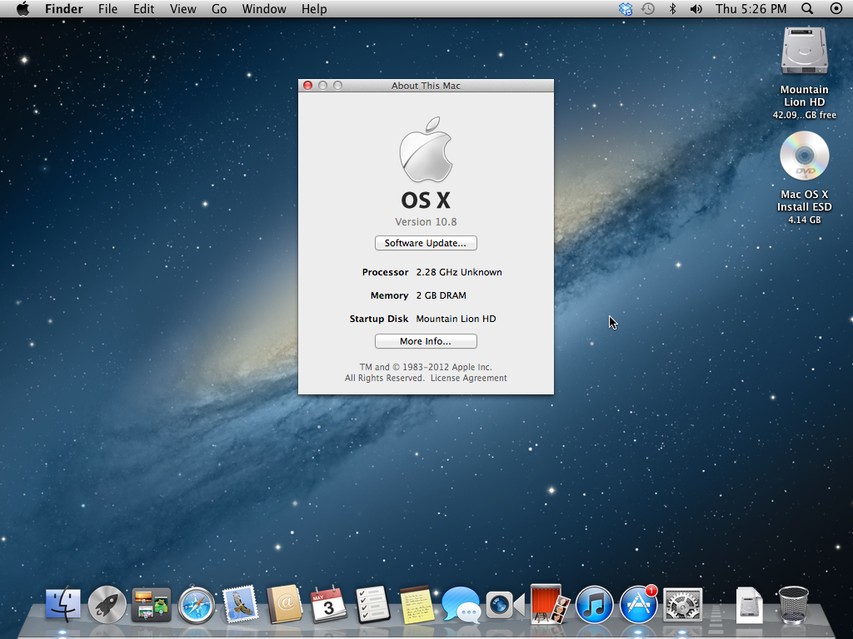Screen dimensions: 853x639
Task: Open System Preferences gear icon
Action: [x=682, y=605]
